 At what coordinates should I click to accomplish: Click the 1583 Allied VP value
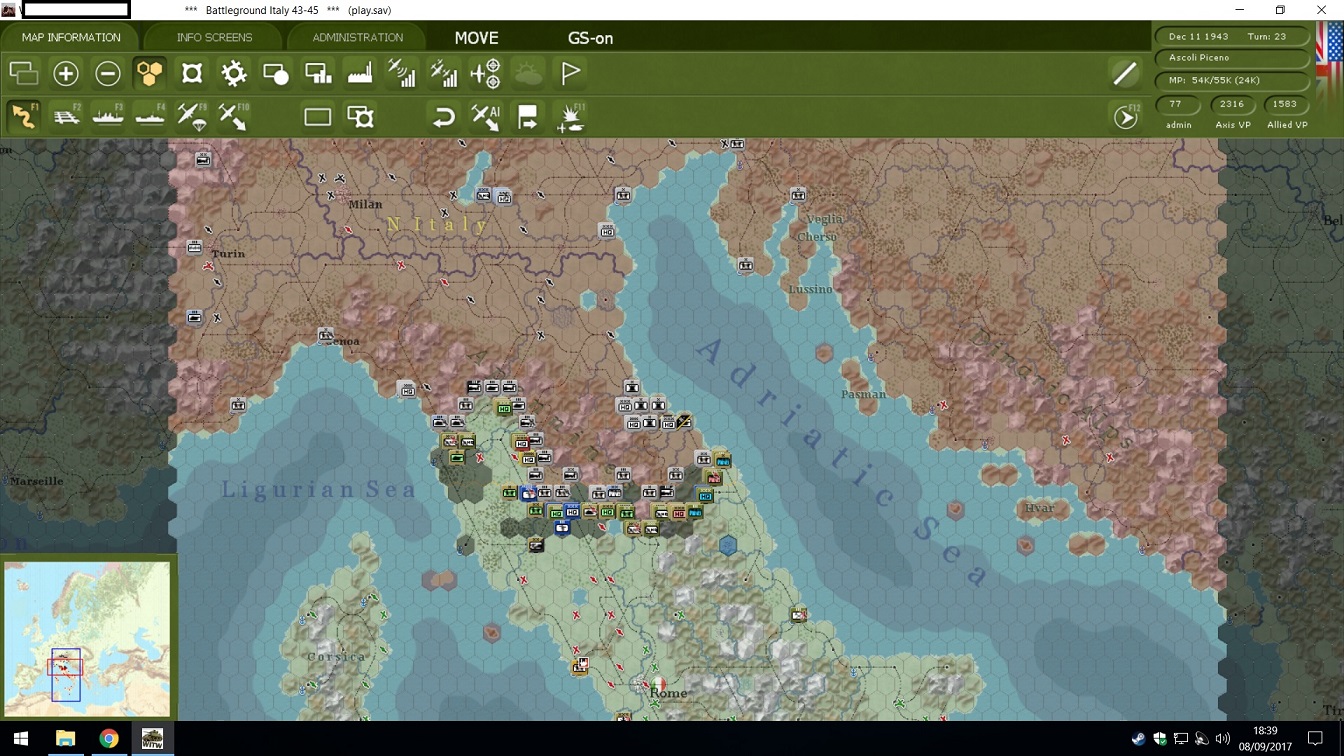tap(1286, 104)
